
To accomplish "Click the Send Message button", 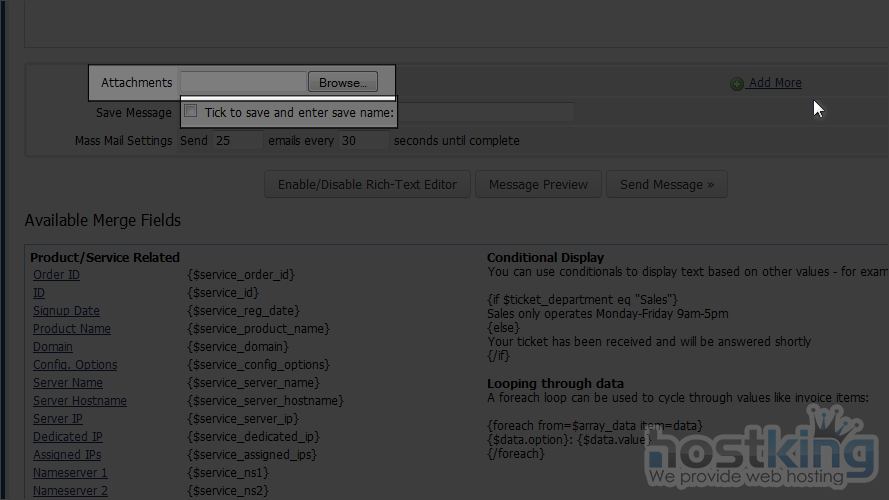I will pyautogui.click(x=666, y=184).
